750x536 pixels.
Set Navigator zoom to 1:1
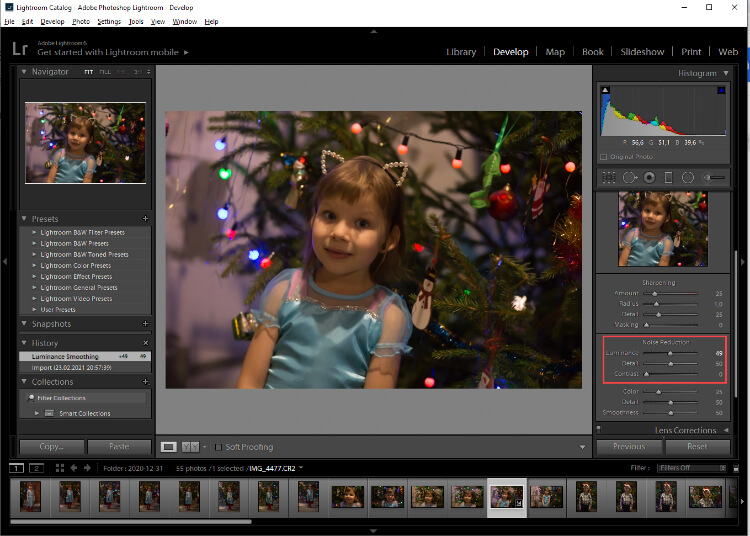[x=121, y=72]
